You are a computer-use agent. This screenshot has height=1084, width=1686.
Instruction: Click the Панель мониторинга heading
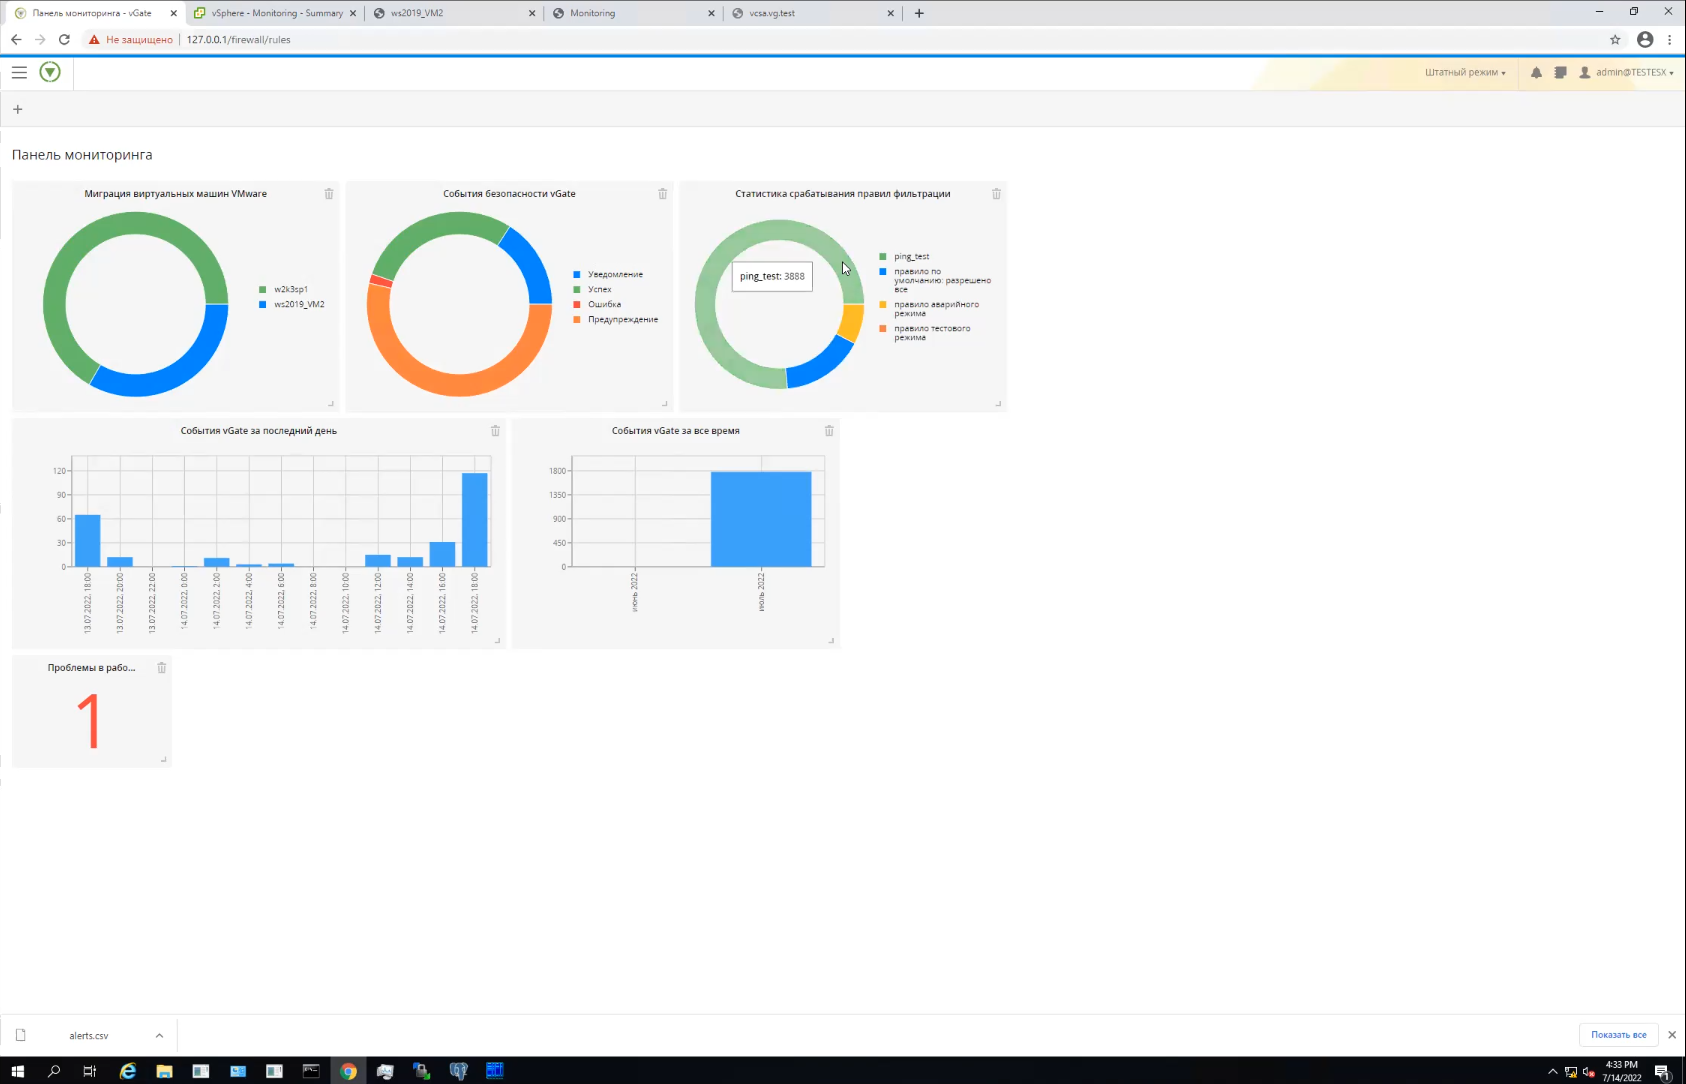click(x=82, y=155)
